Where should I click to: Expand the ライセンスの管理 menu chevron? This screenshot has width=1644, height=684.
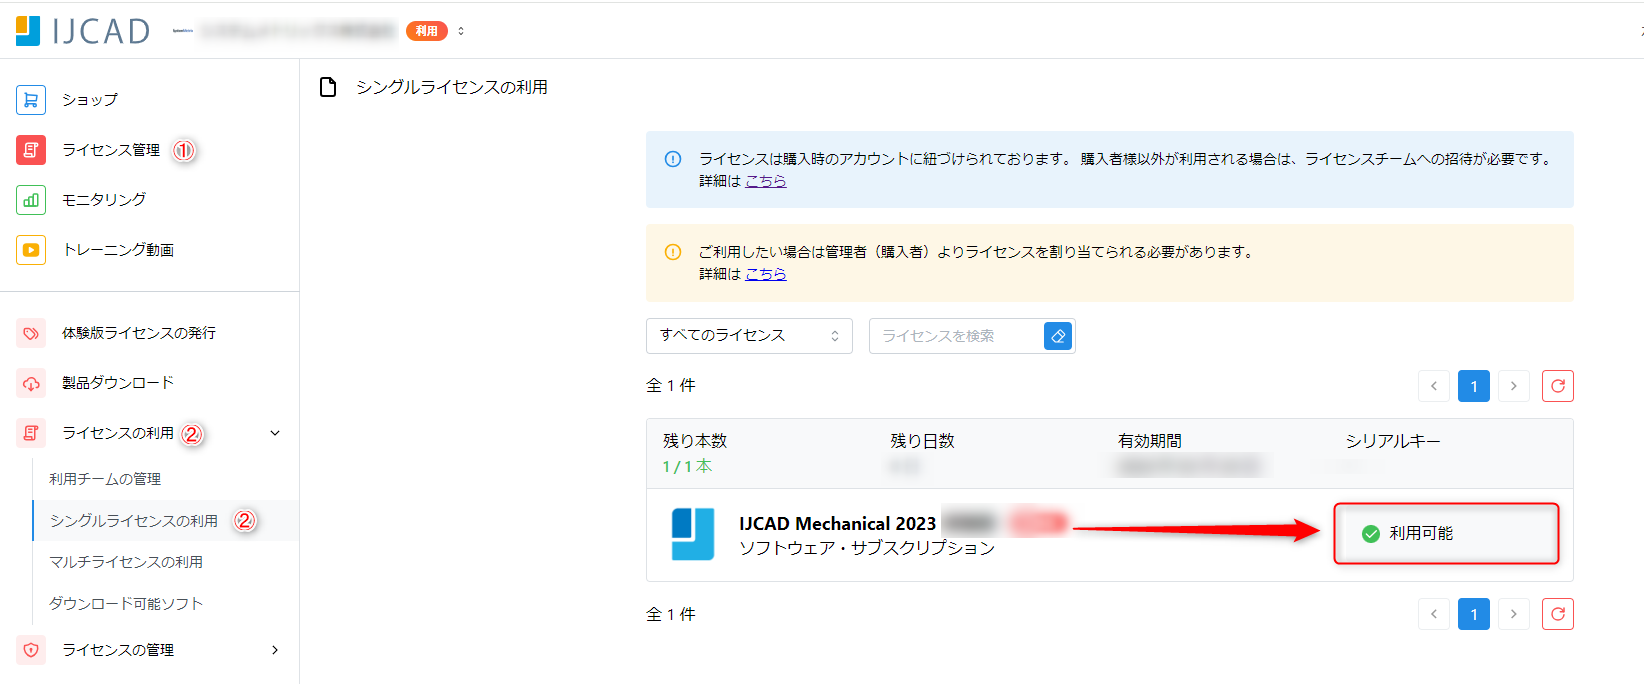point(275,650)
